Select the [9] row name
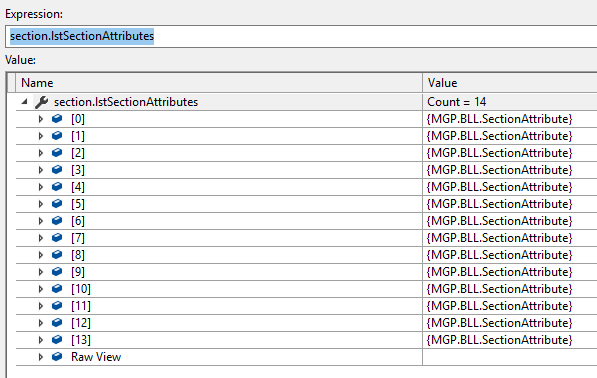 tap(78, 272)
